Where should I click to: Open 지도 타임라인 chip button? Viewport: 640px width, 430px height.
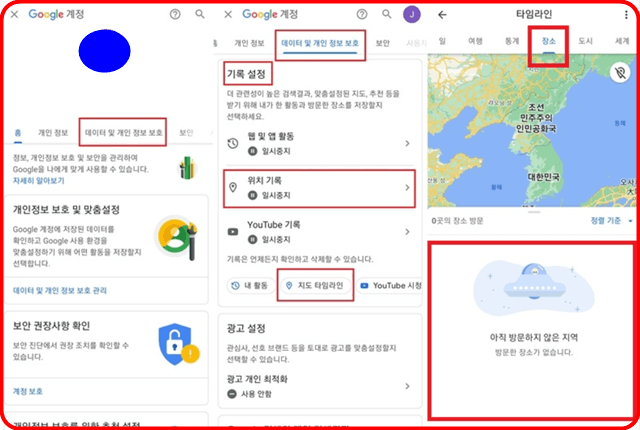(x=315, y=286)
